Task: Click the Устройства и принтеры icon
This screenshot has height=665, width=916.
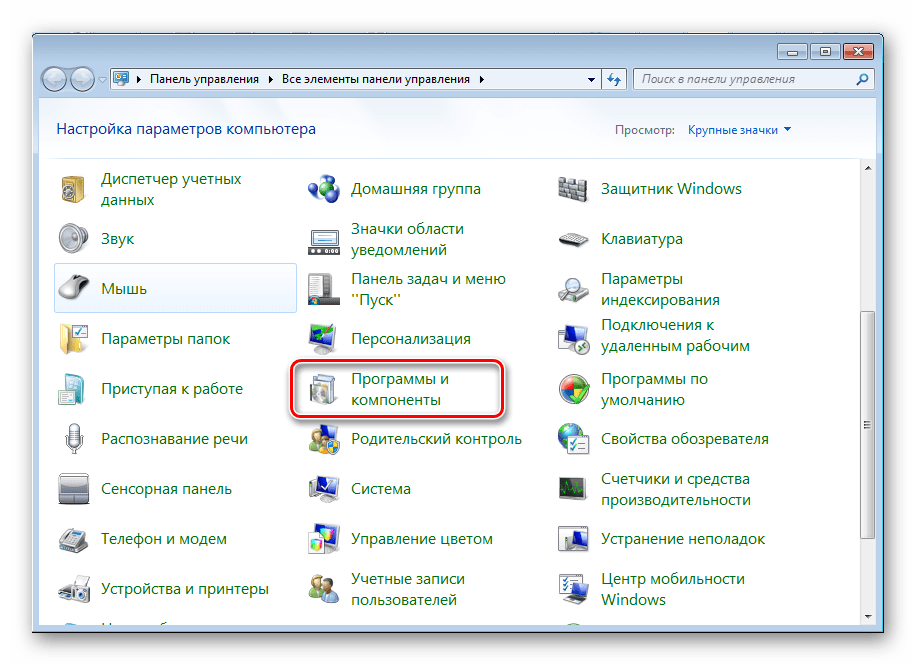Action: point(75,589)
